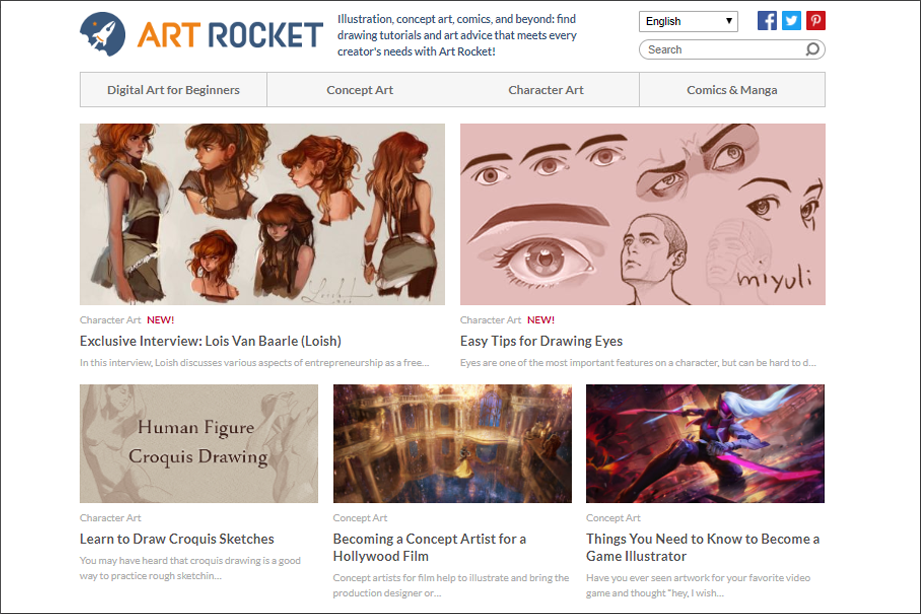Open the Loish character sketches thumbnail
The width and height of the screenshot is (921, 614).
point(262,214)
